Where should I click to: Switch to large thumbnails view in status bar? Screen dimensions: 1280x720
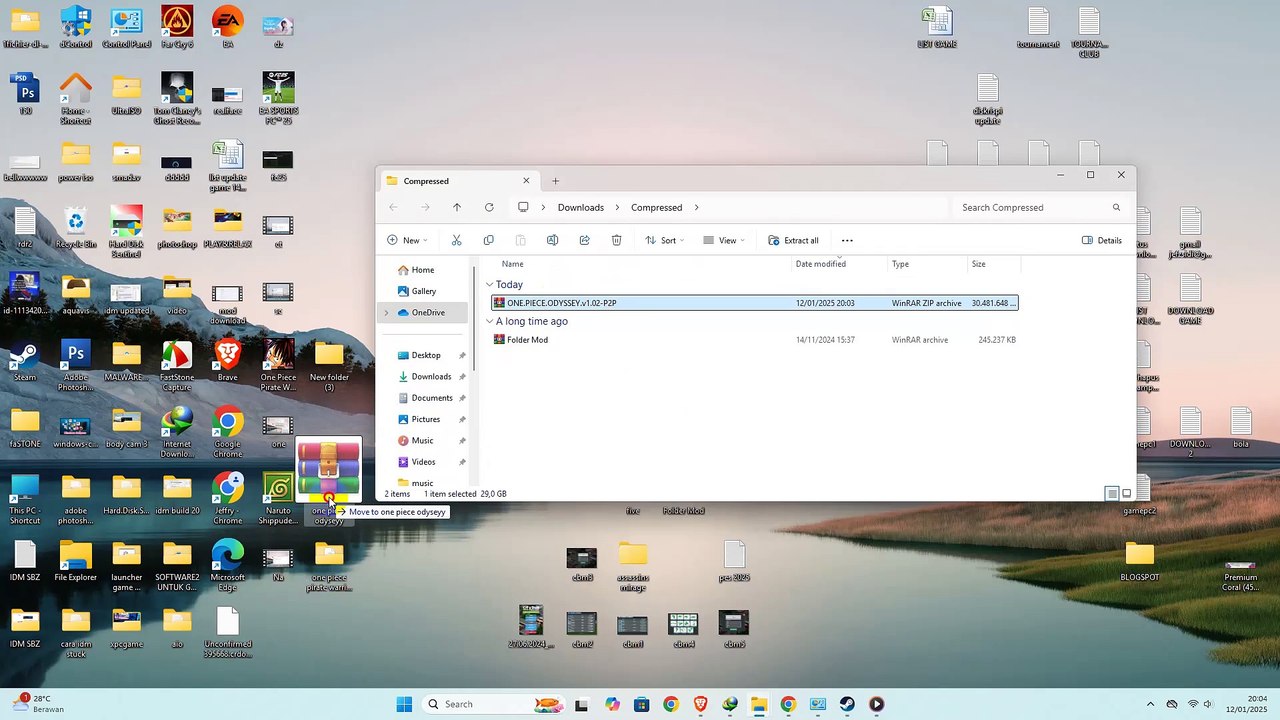click(x=1127, y=494)
